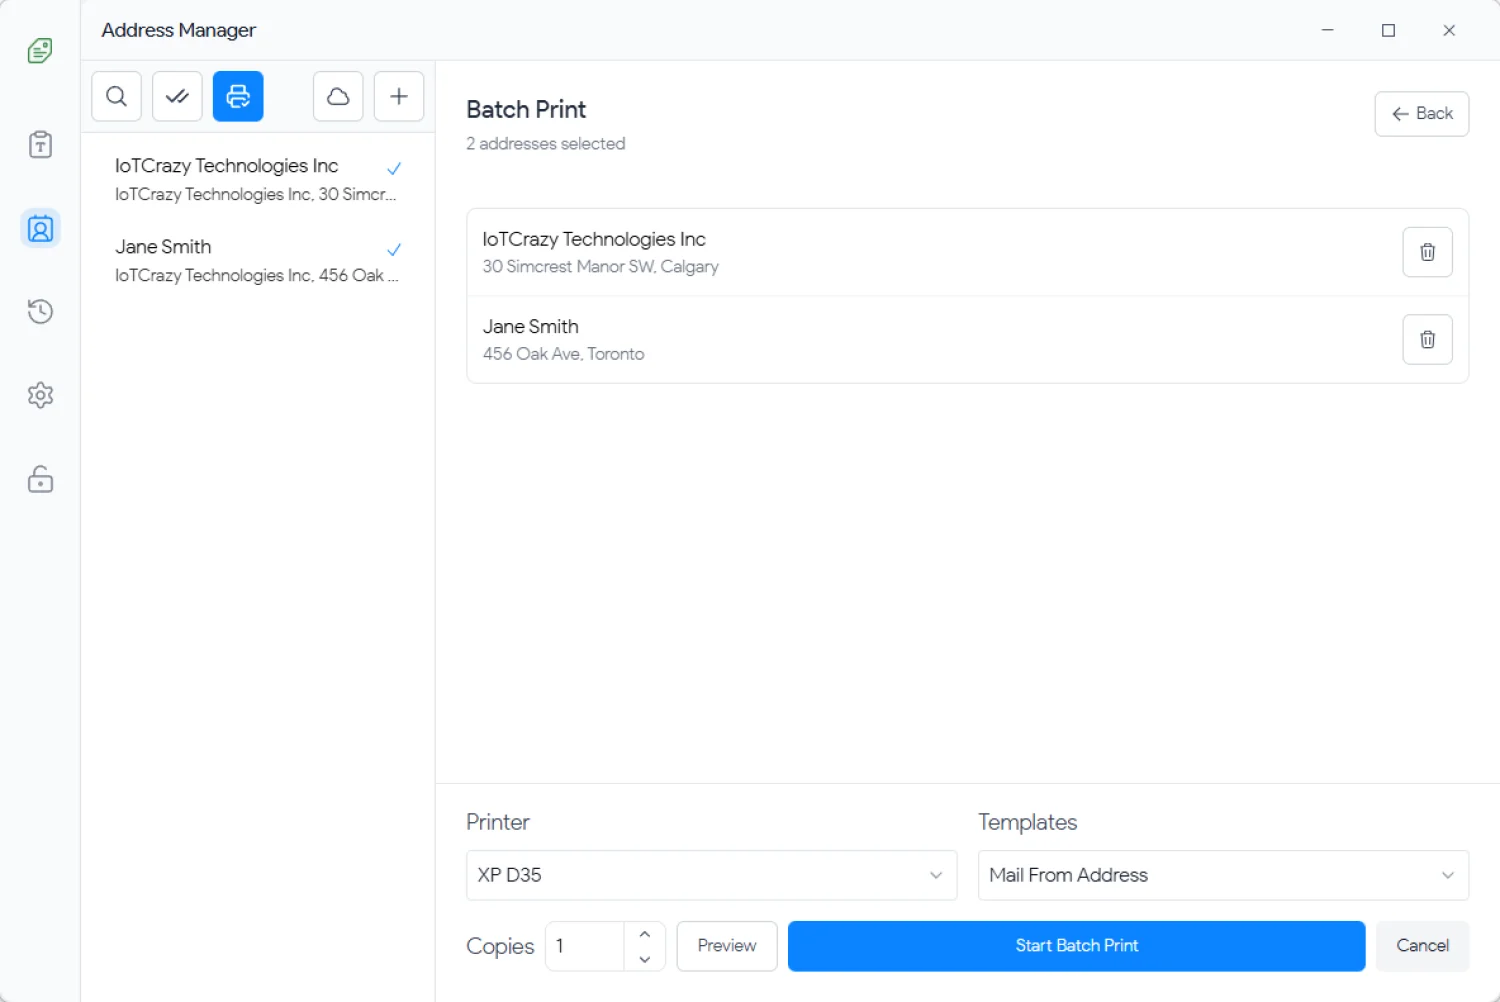The image size is (1500, 1002).
Task: Increase copies with the up arrow
Action: [645, 934]
